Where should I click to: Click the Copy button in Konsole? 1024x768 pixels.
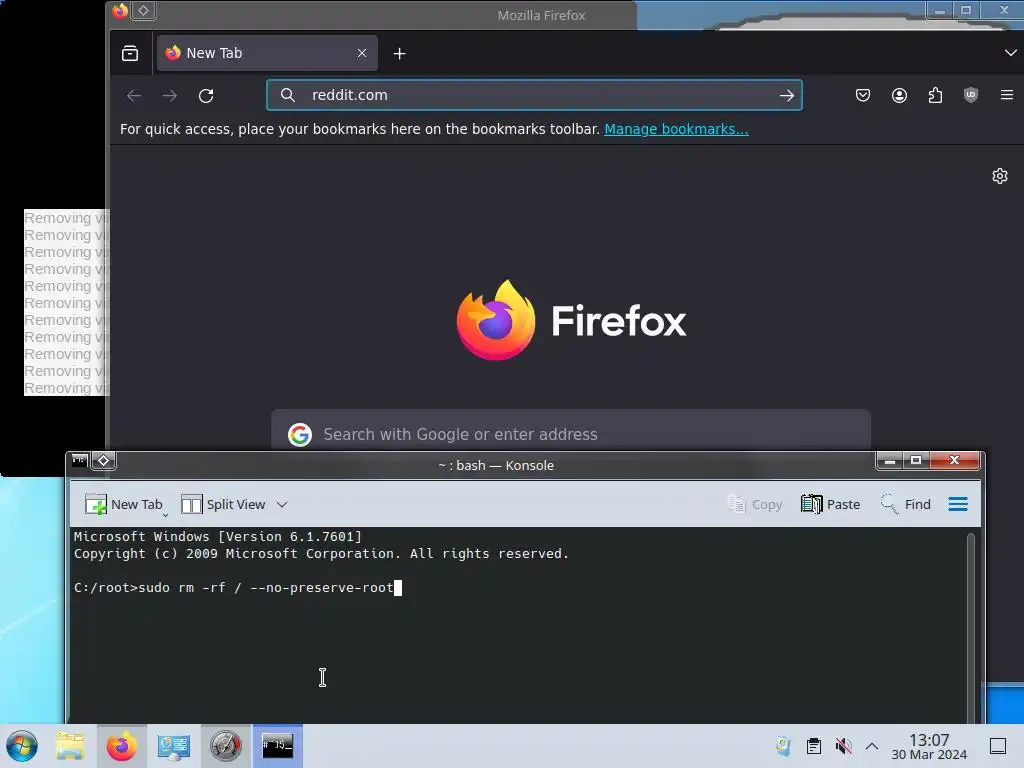click(754, 504)
